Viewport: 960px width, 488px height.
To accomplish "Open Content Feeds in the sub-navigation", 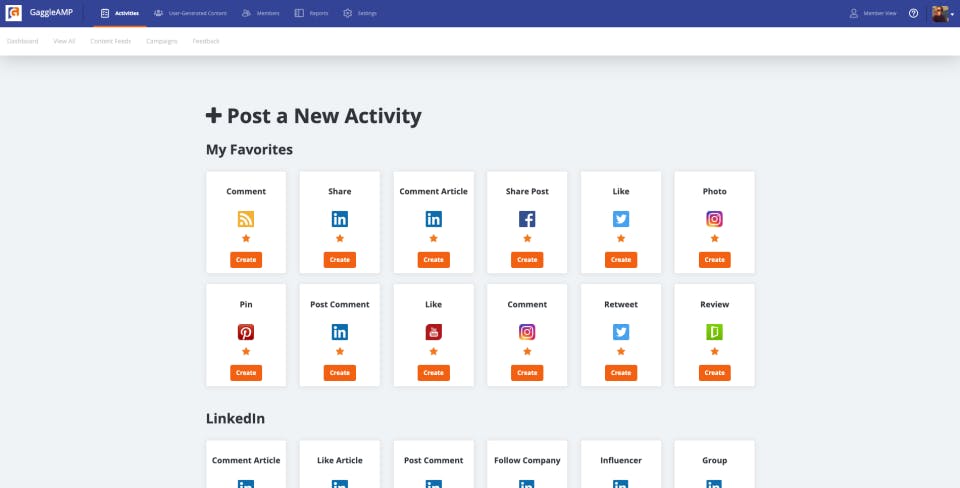I will coord(111,41).
